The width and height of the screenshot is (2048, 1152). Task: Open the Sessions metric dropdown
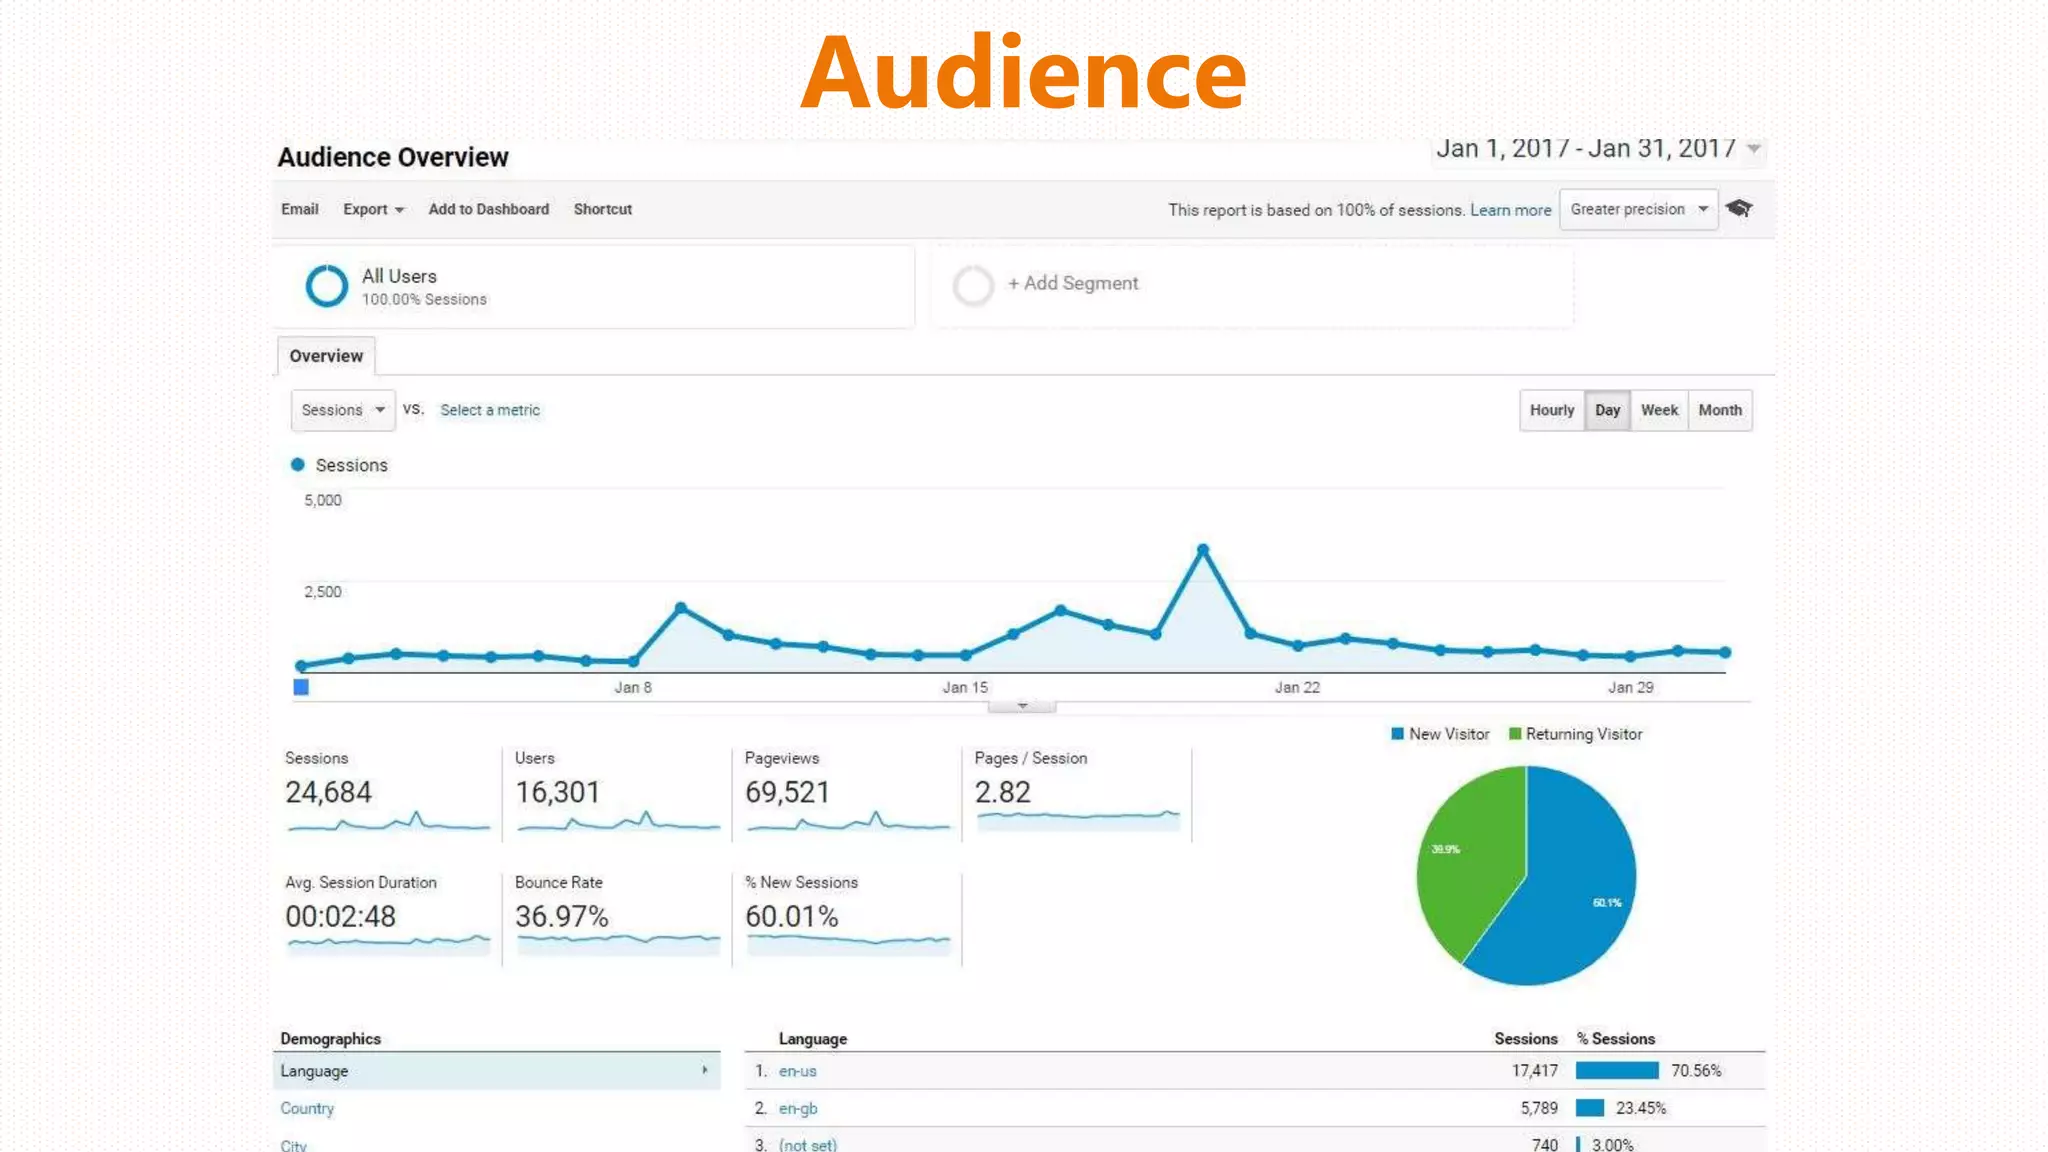(343, 410)
